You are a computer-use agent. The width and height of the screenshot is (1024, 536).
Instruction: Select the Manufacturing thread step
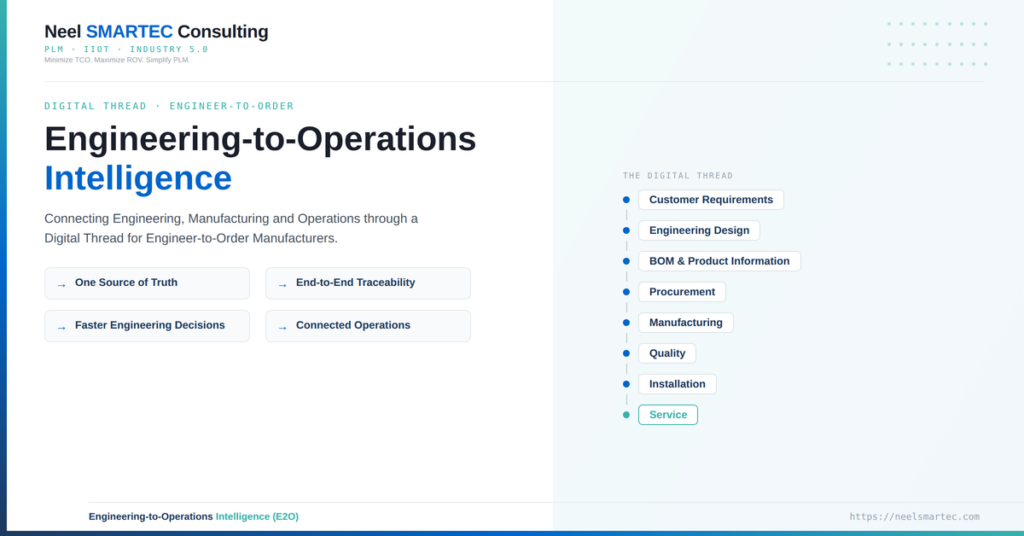[686, 323]
